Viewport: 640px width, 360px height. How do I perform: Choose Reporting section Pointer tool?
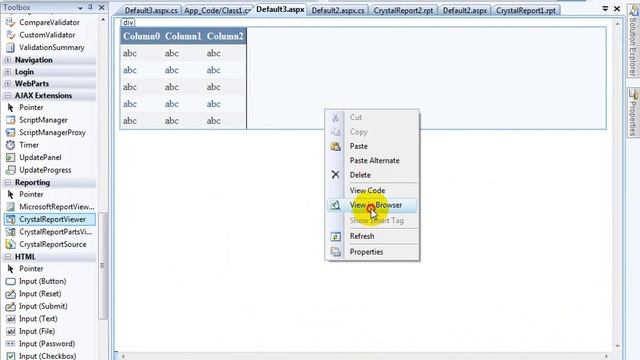[x=11, y=194]
